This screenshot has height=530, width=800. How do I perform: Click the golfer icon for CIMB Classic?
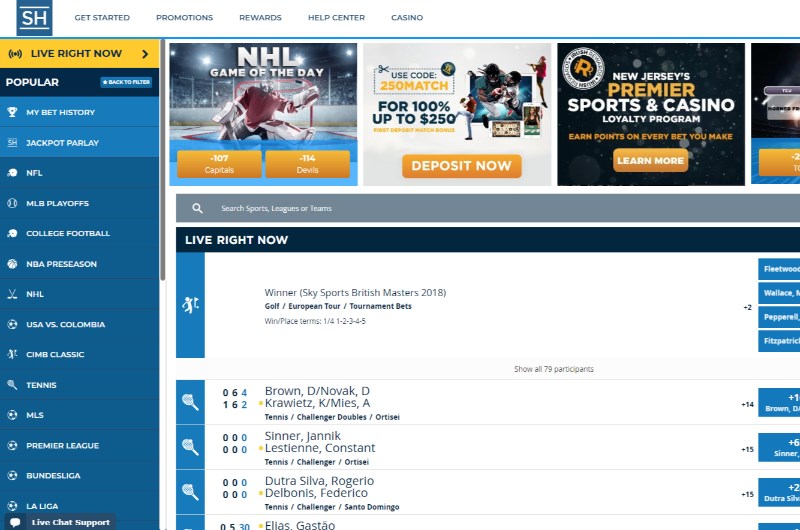[x=12, y=355]
